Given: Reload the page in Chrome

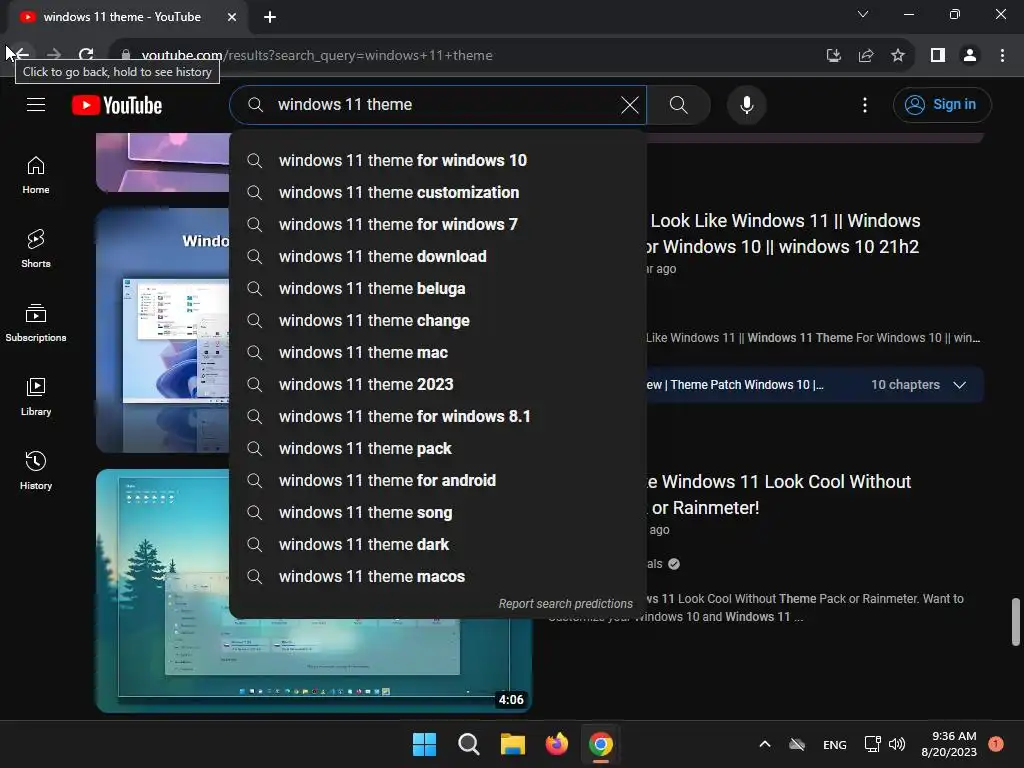Looking at the screenshot, I should [86, 55].
